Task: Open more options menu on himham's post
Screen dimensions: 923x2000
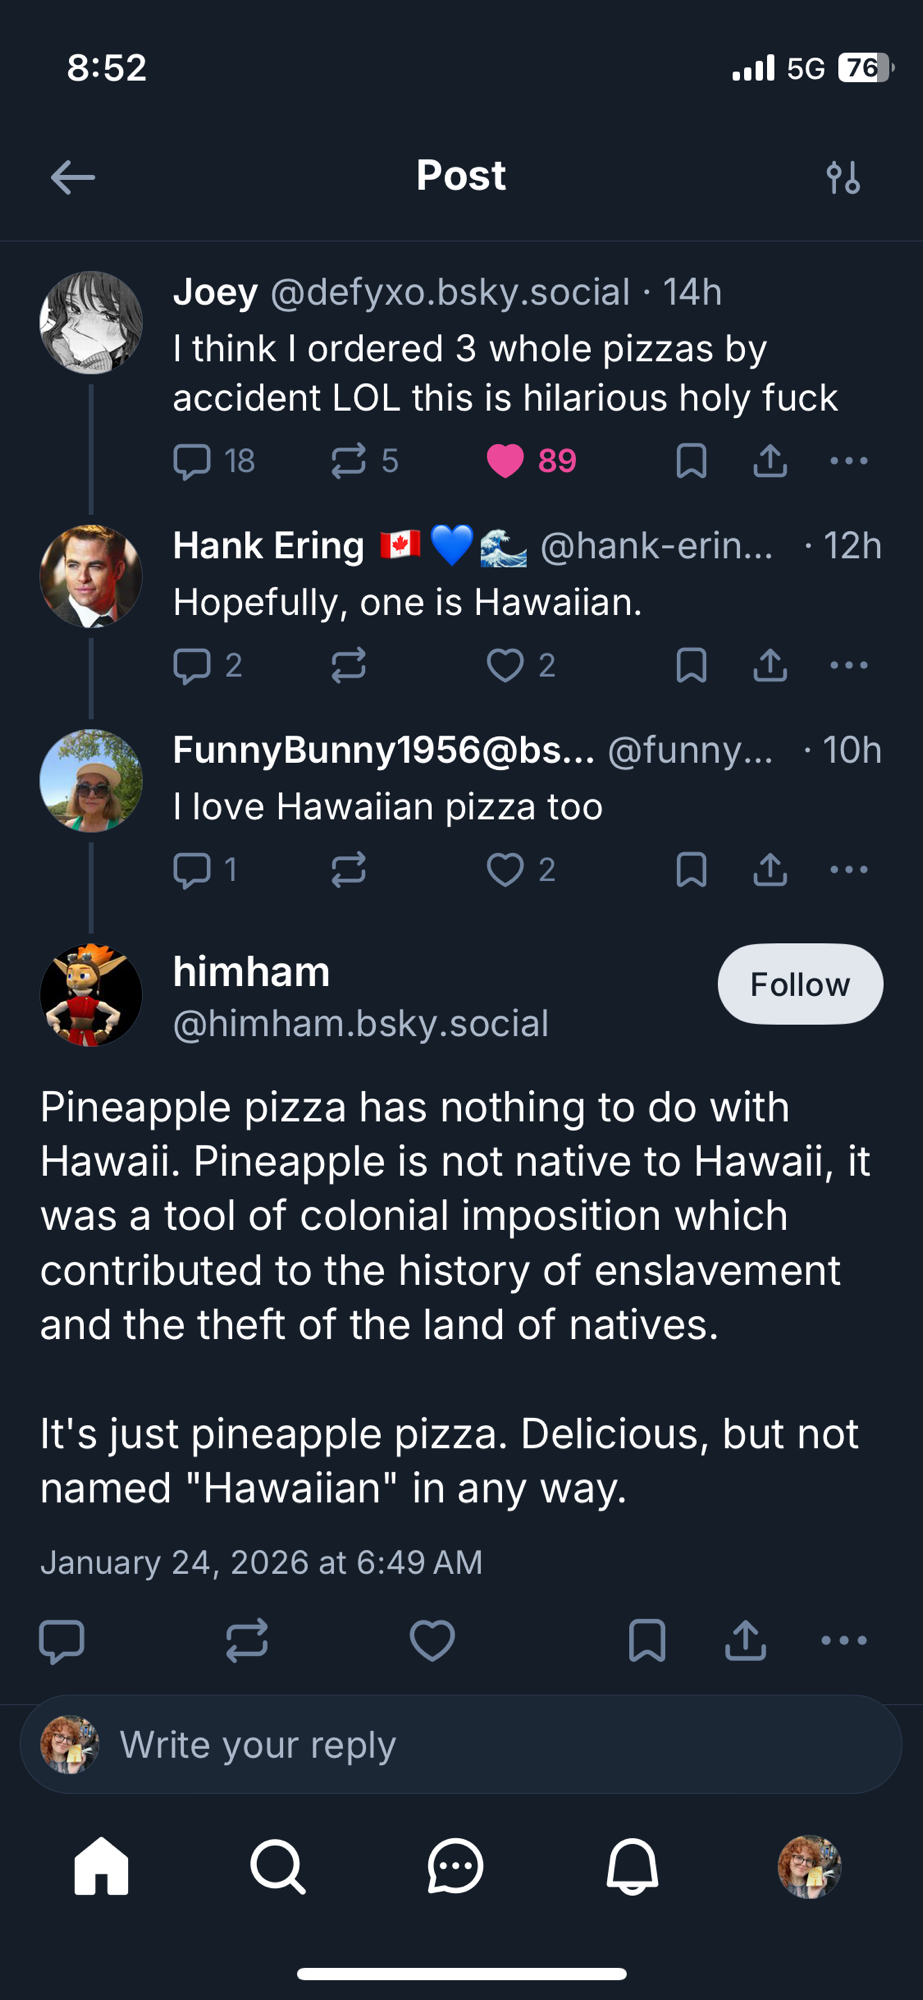Action: coord(844,1640)
